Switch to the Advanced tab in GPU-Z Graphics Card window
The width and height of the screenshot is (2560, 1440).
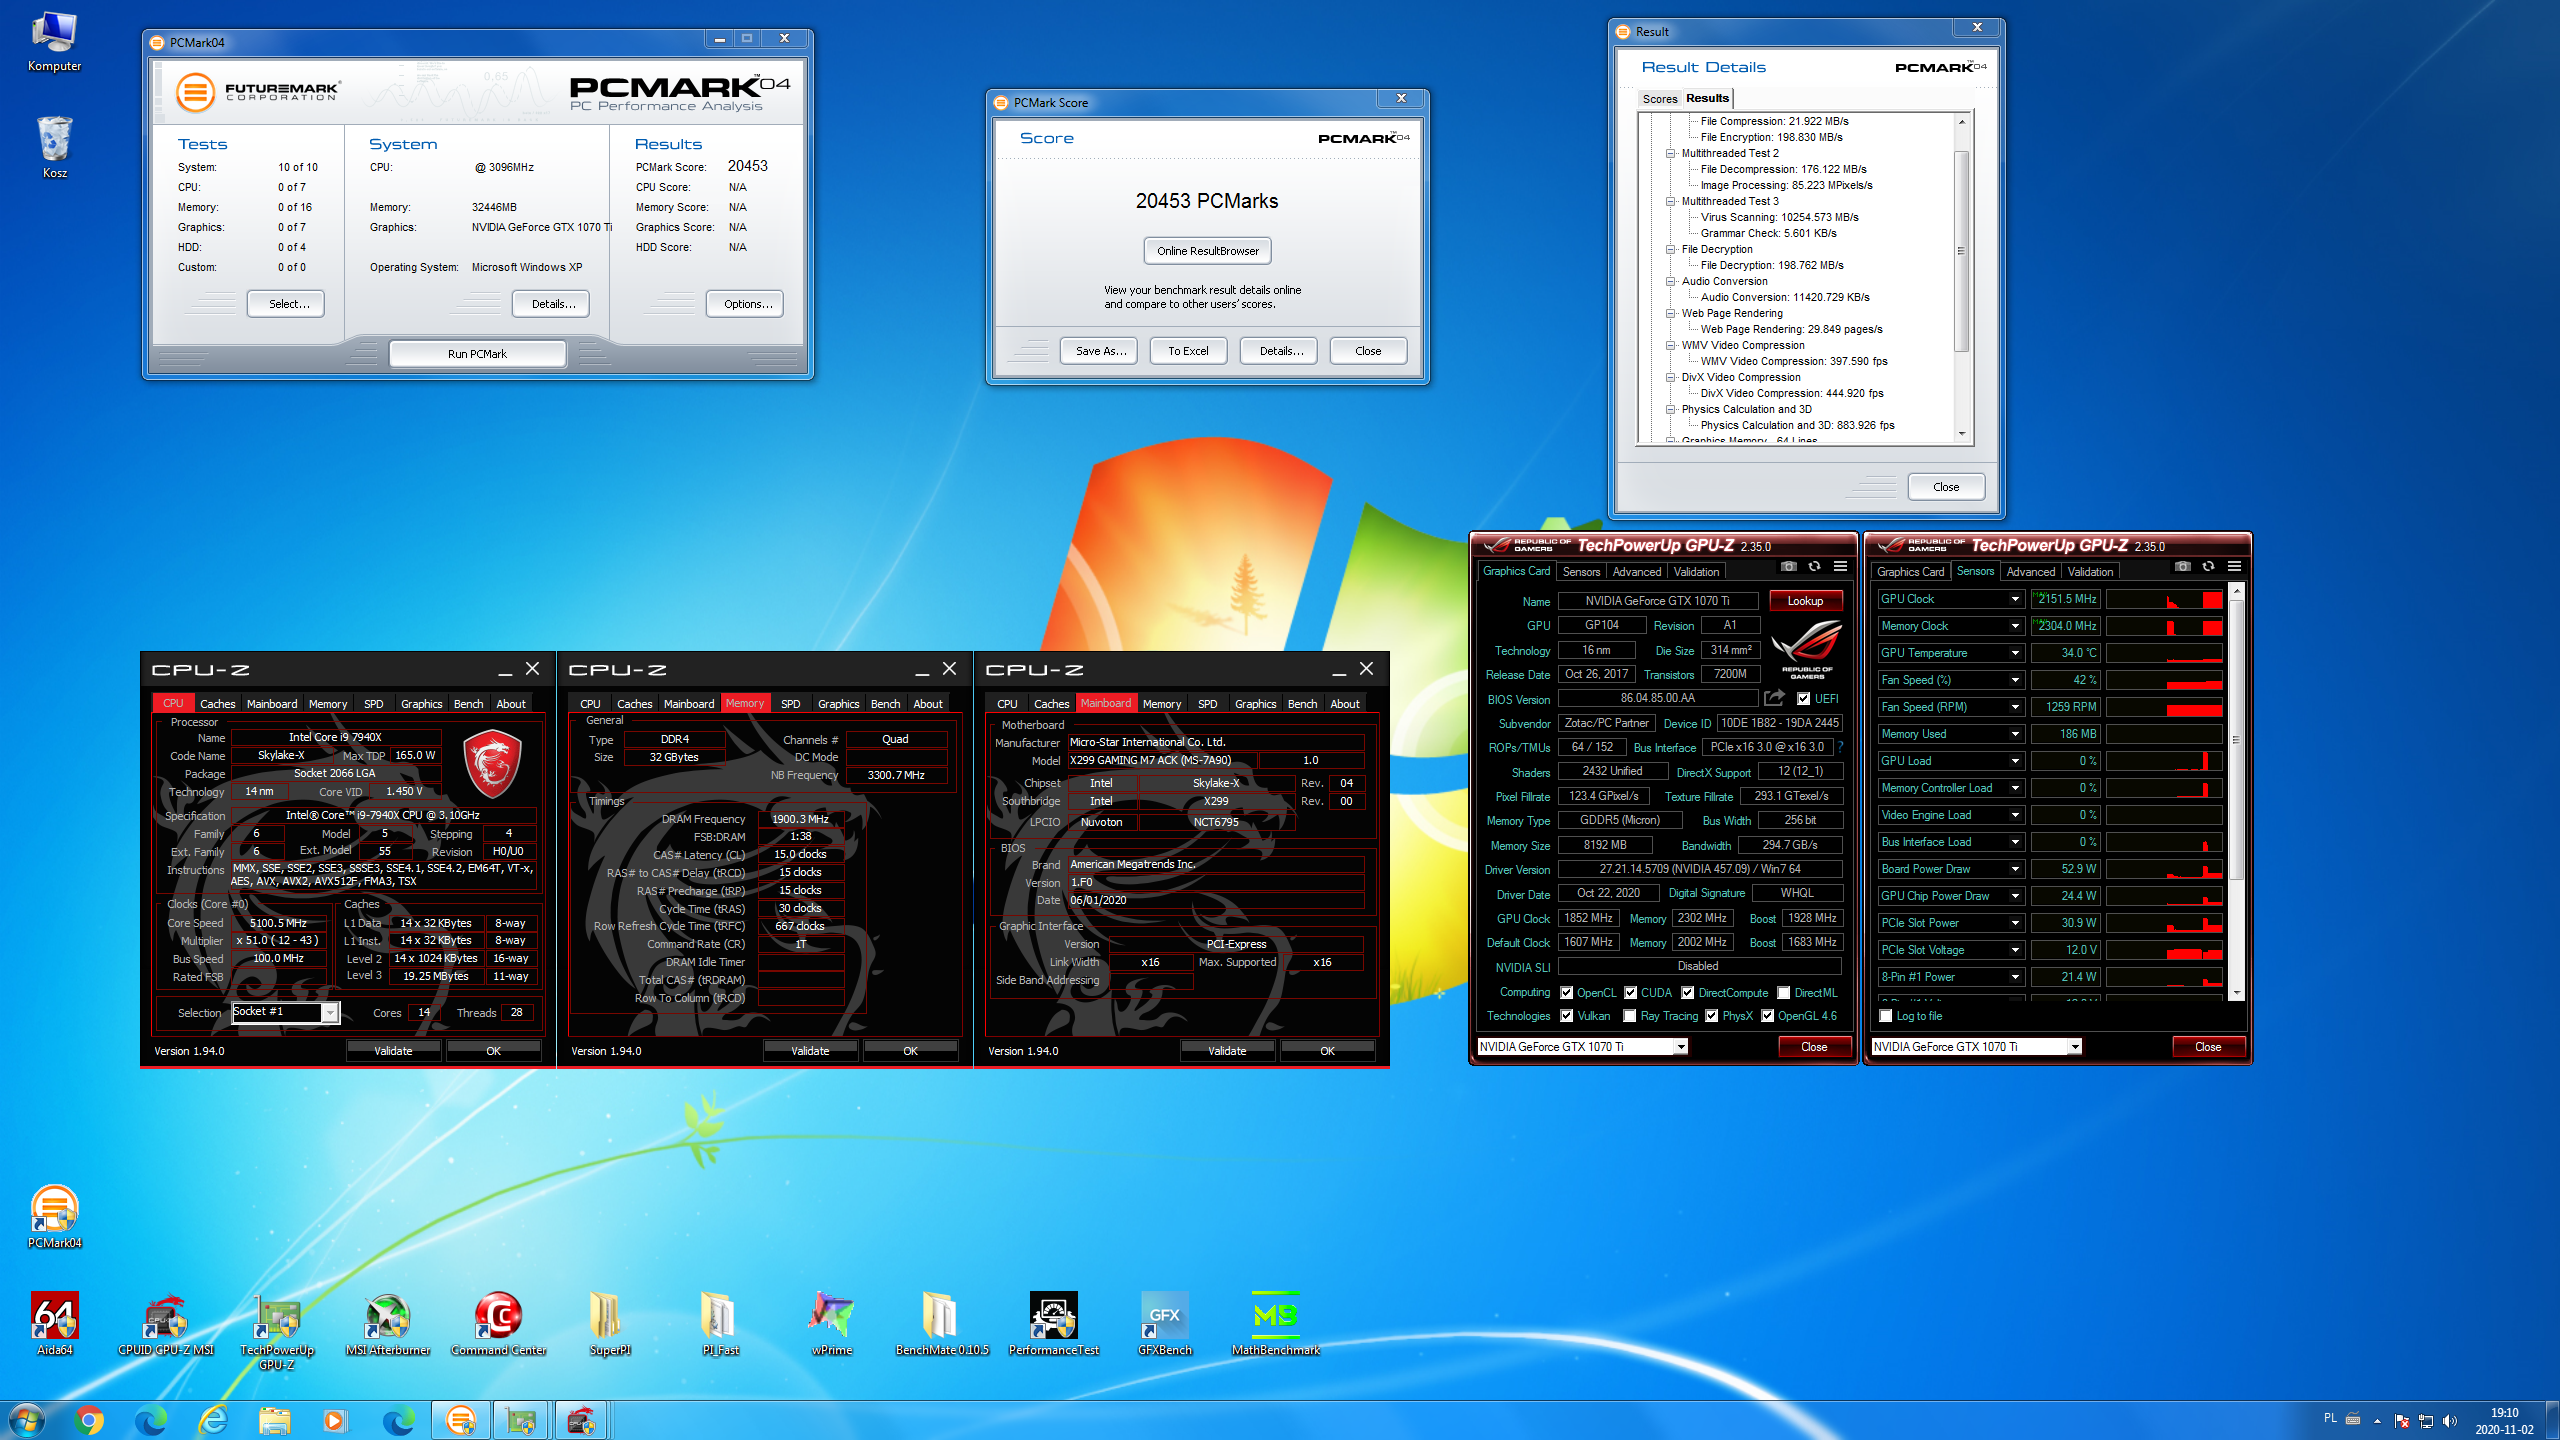pos(1637,572)
